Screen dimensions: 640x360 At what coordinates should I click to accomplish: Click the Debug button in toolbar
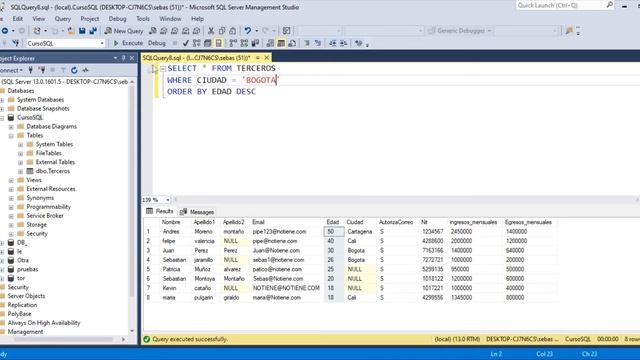157,43
